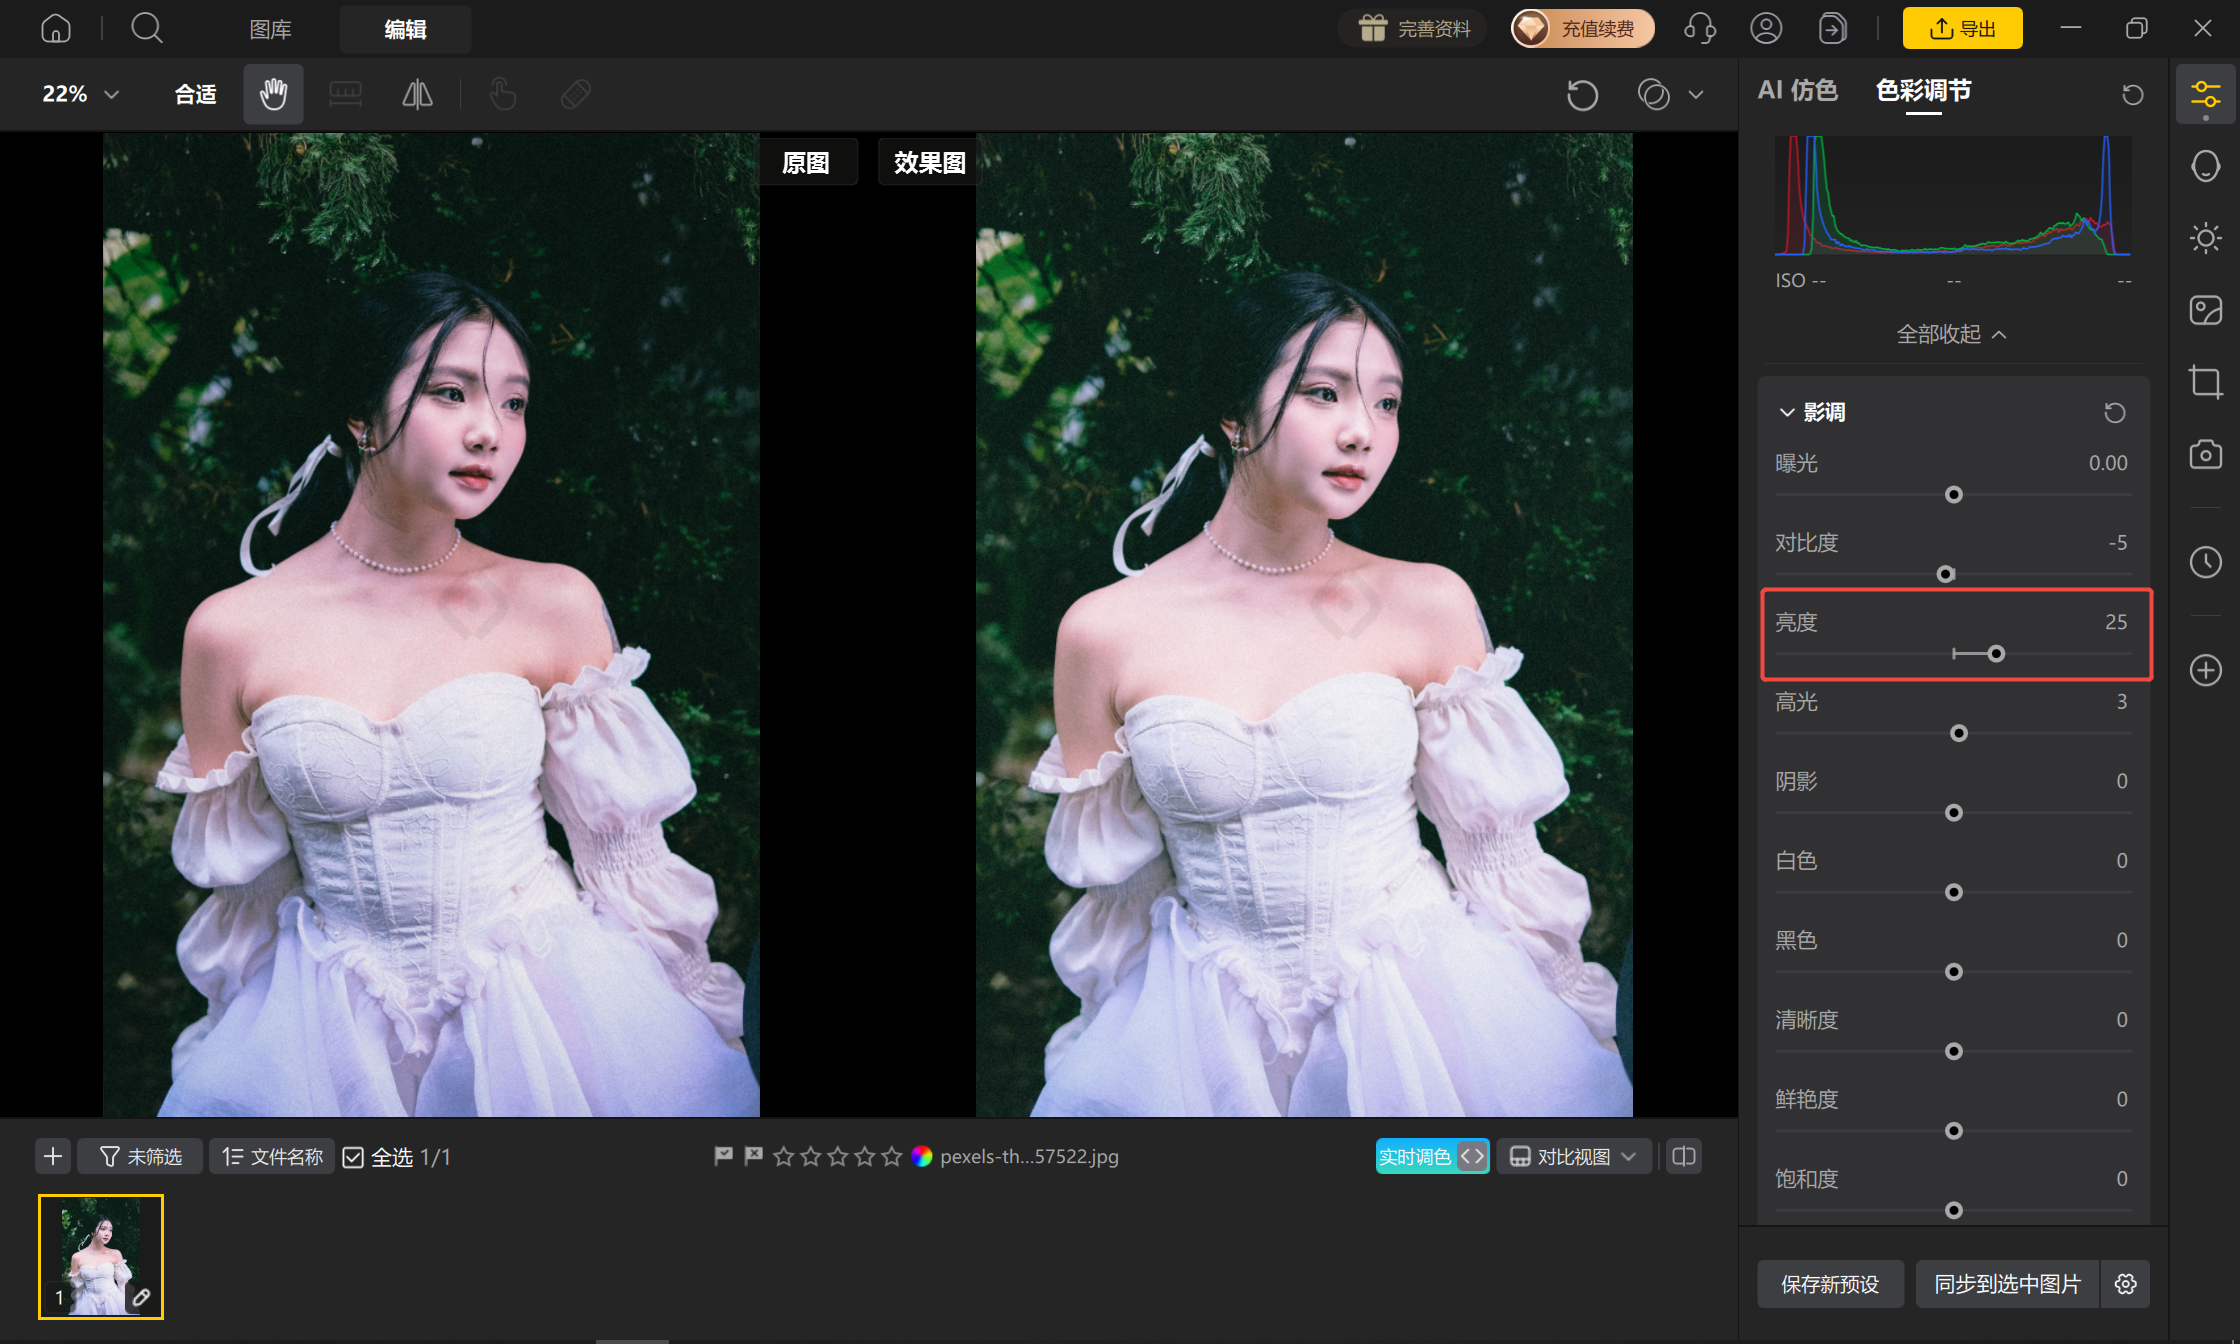2240x1344 pixels.
Task: Toggle 实时调色 real-time color switch
Action: pos(1432,1157)
